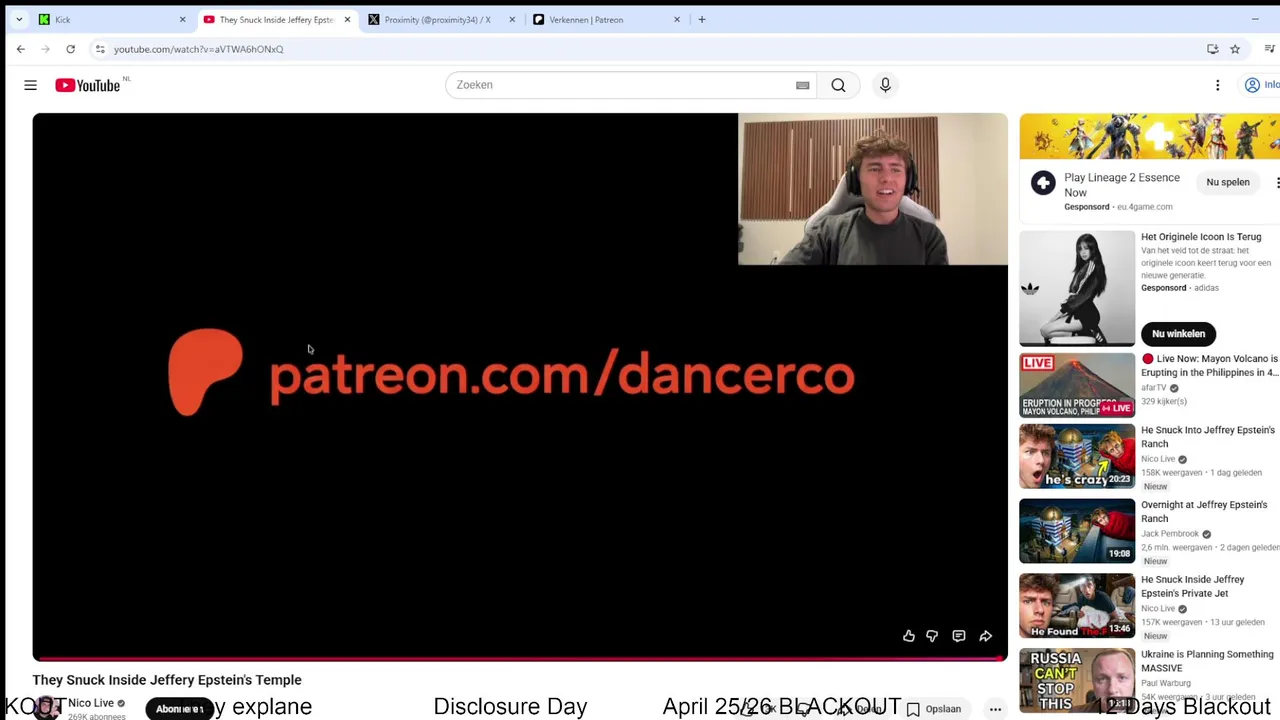This screenshot has height=720, width=1280.
Task: Click the magnifier search button
Action: (838, 85)
